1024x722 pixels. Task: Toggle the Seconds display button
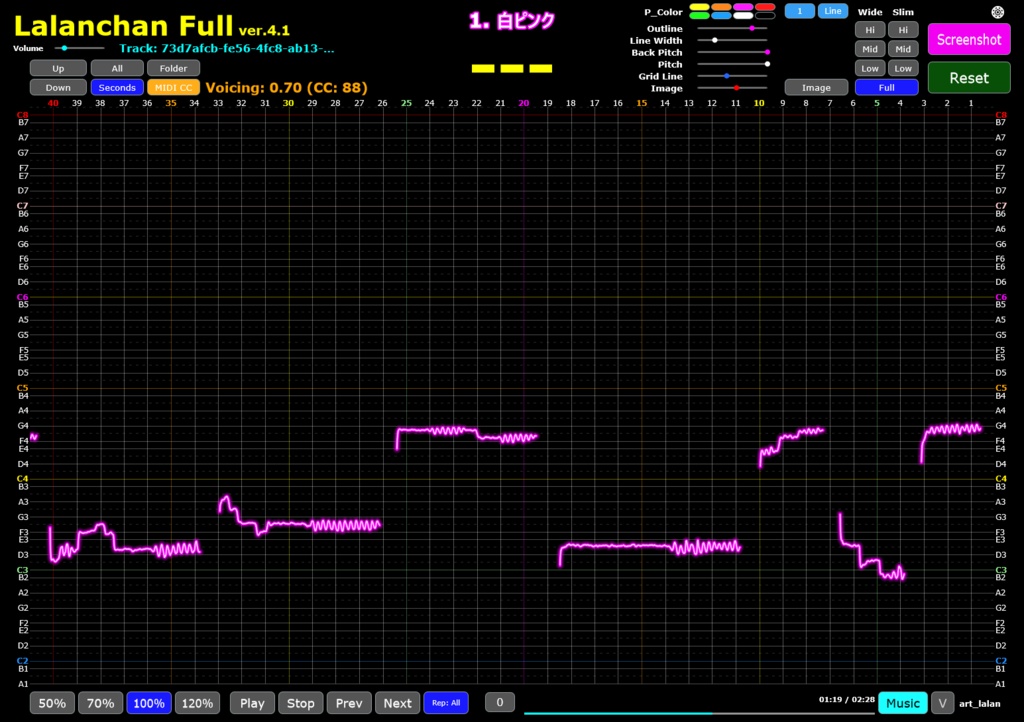117,87
